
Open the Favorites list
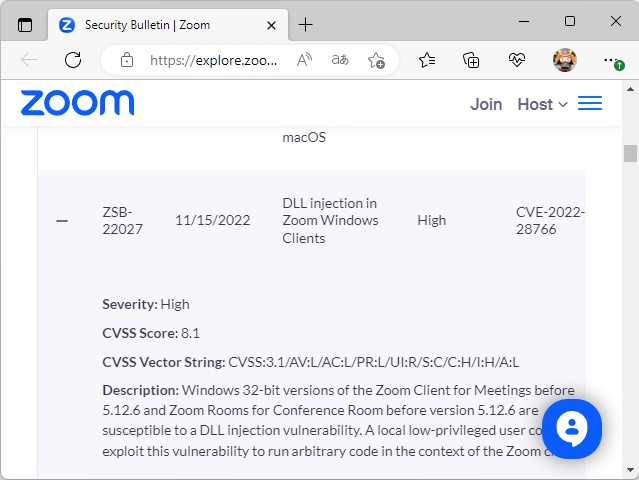(427, 60)
